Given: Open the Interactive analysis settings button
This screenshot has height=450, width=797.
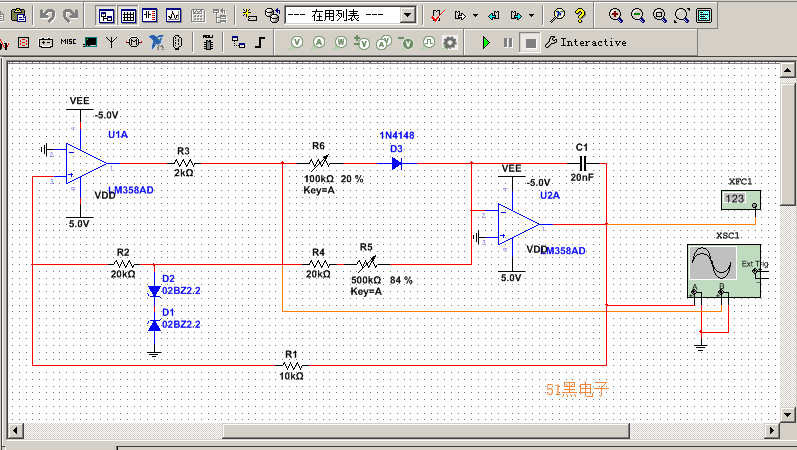Looking at the screenshot, I should 586,43.
